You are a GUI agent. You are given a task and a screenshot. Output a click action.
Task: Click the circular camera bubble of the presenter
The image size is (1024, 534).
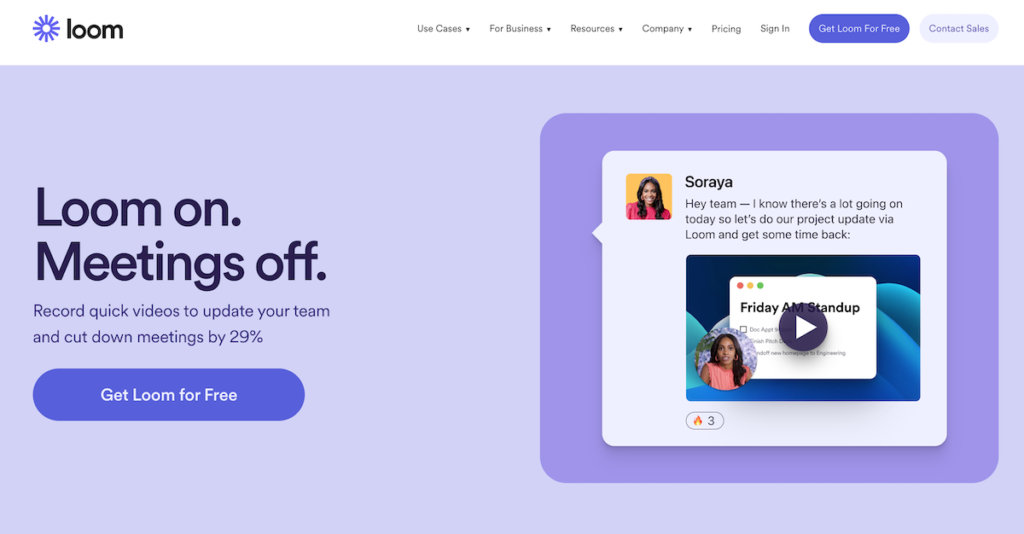[725, 358]
